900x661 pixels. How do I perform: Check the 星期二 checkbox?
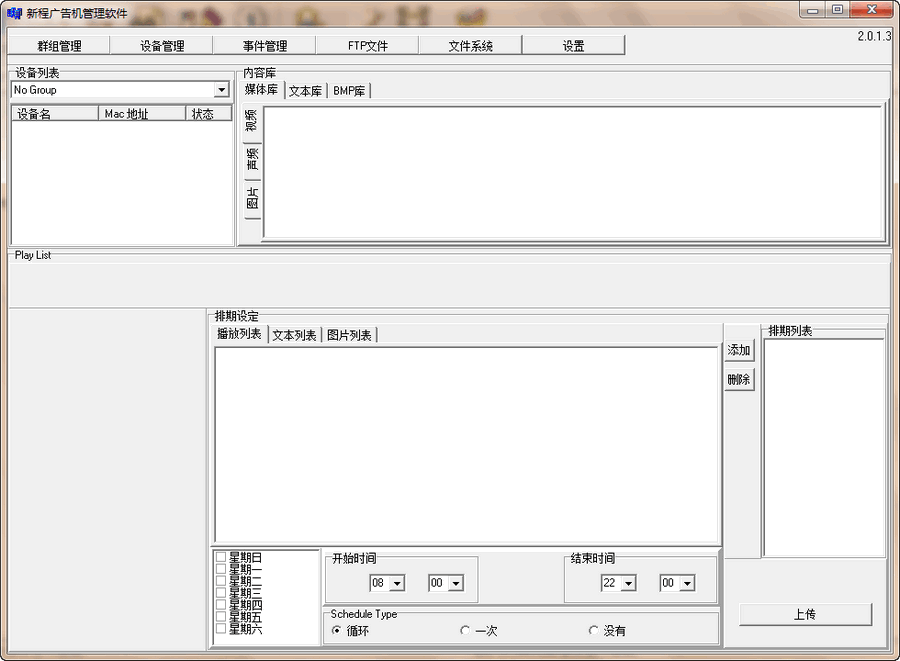[220, 581]
